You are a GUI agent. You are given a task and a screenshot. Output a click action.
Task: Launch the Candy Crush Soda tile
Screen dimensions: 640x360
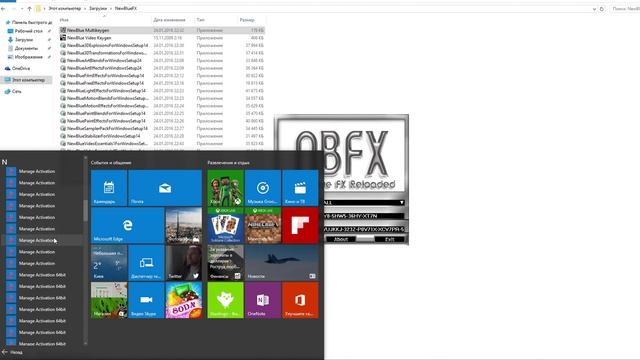(x=184, y=300)
